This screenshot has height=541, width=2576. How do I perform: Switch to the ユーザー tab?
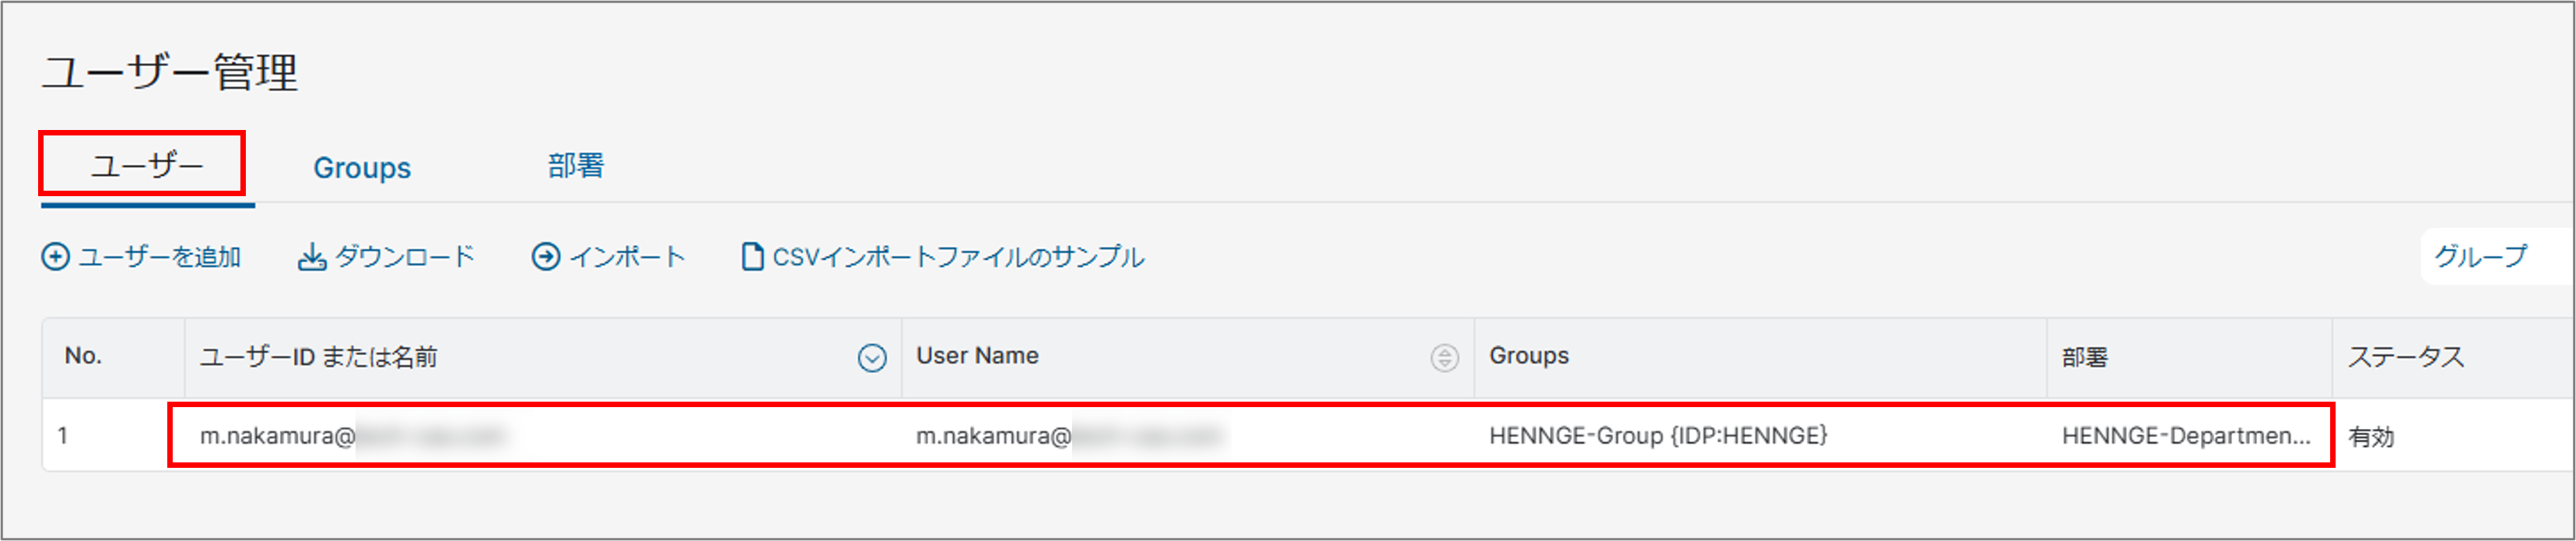coord(147,165)
